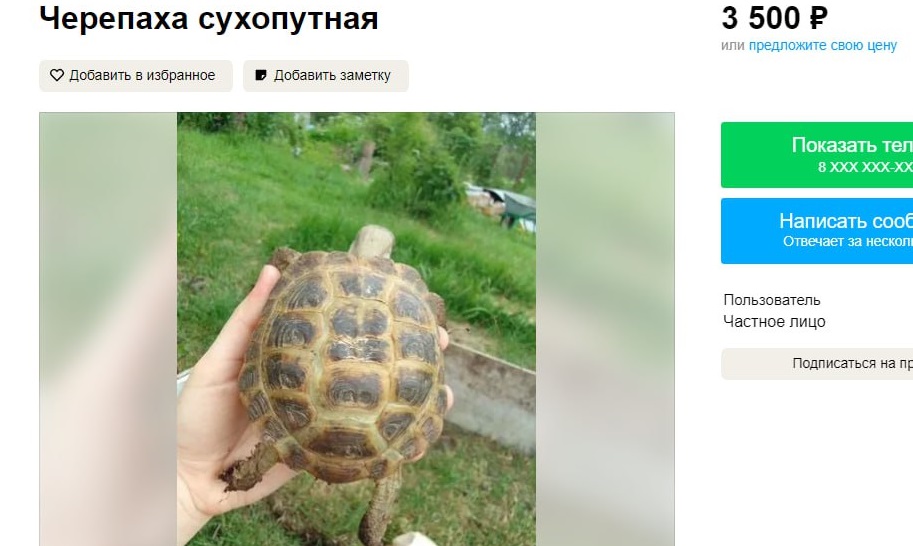Click the 3 500 ₽ price
Viewport: 913px width, 546px height.
pyautogui.click(x=774, y=18)
